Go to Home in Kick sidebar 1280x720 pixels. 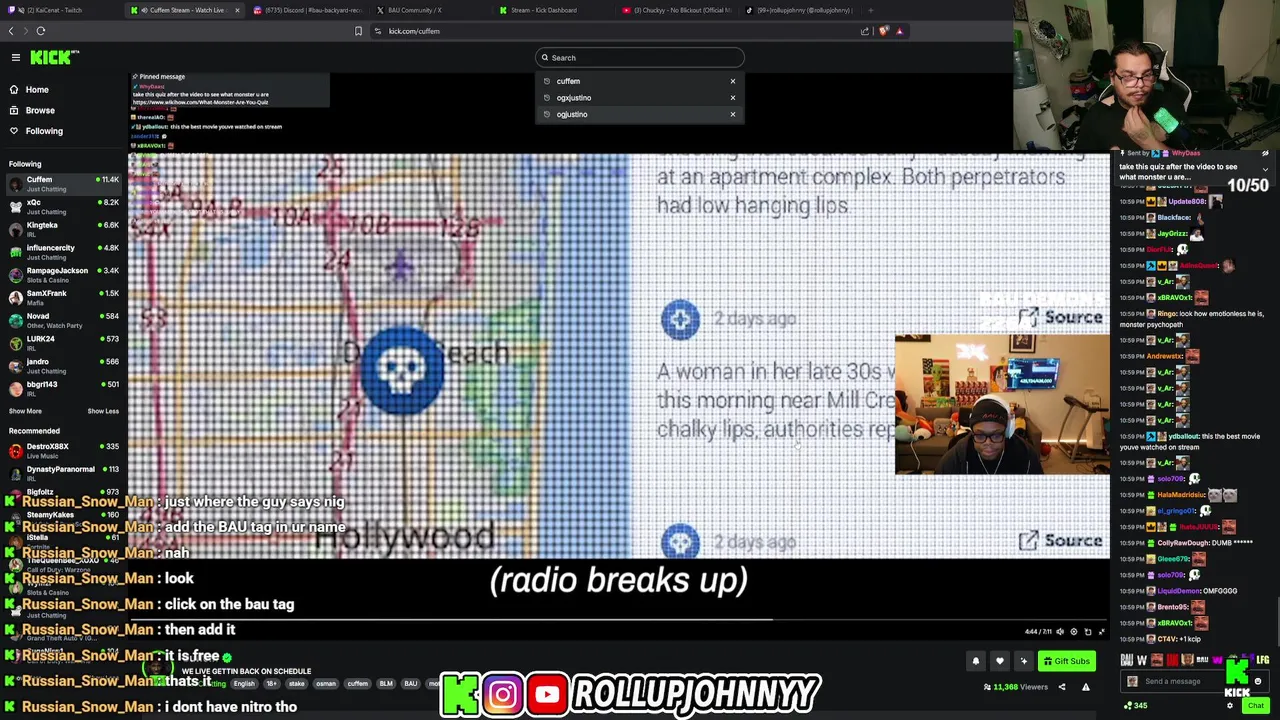(x=37, y=90)
